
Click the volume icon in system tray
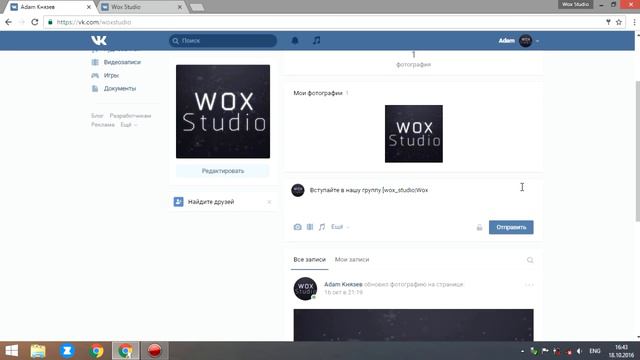[x=579, y=351]
